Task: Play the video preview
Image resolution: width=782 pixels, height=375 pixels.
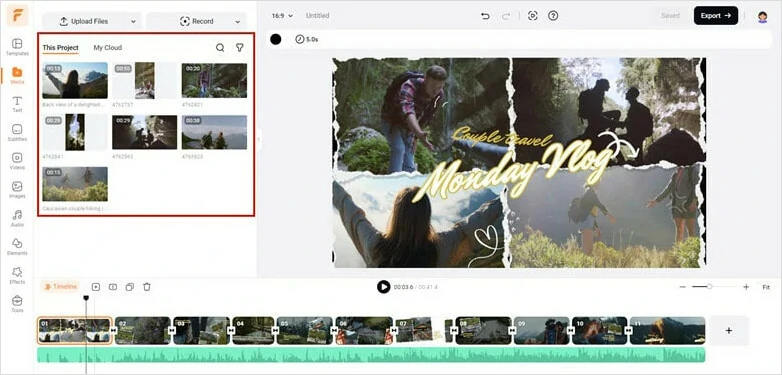Action: (x=384, y=287)
